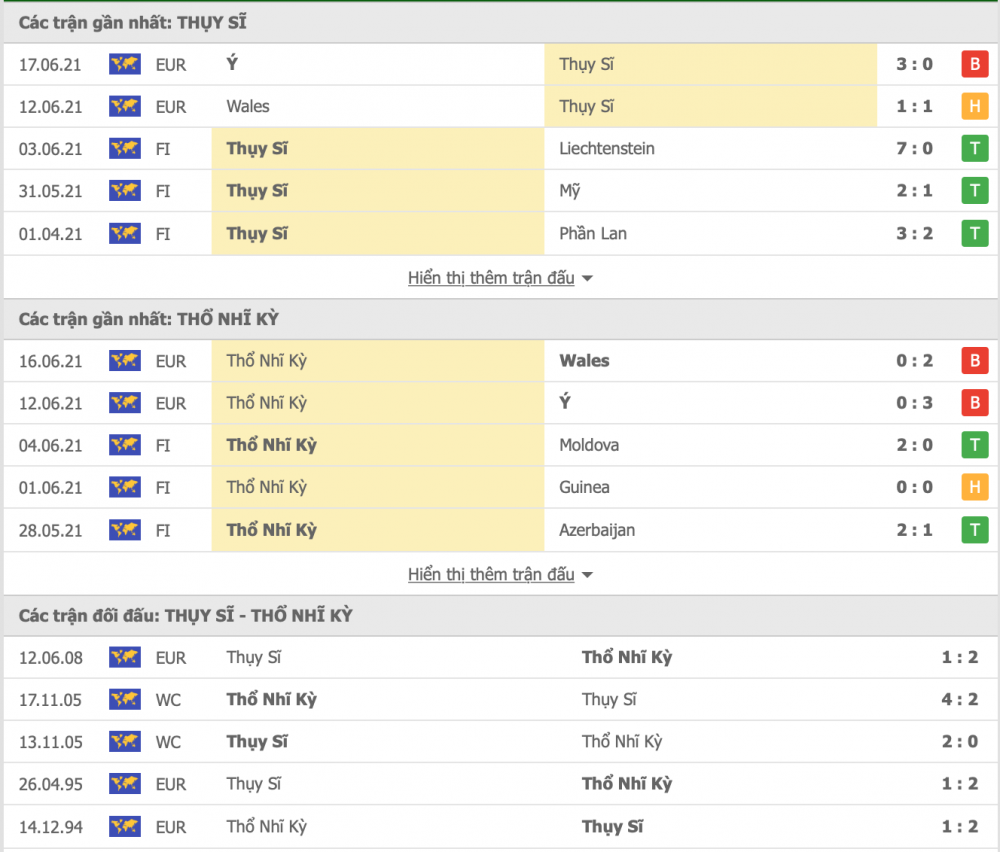Click the 'Các trận đối đầu' section header
The image size is (1000, 852).
pyautogui.click(x=185, y=616)
